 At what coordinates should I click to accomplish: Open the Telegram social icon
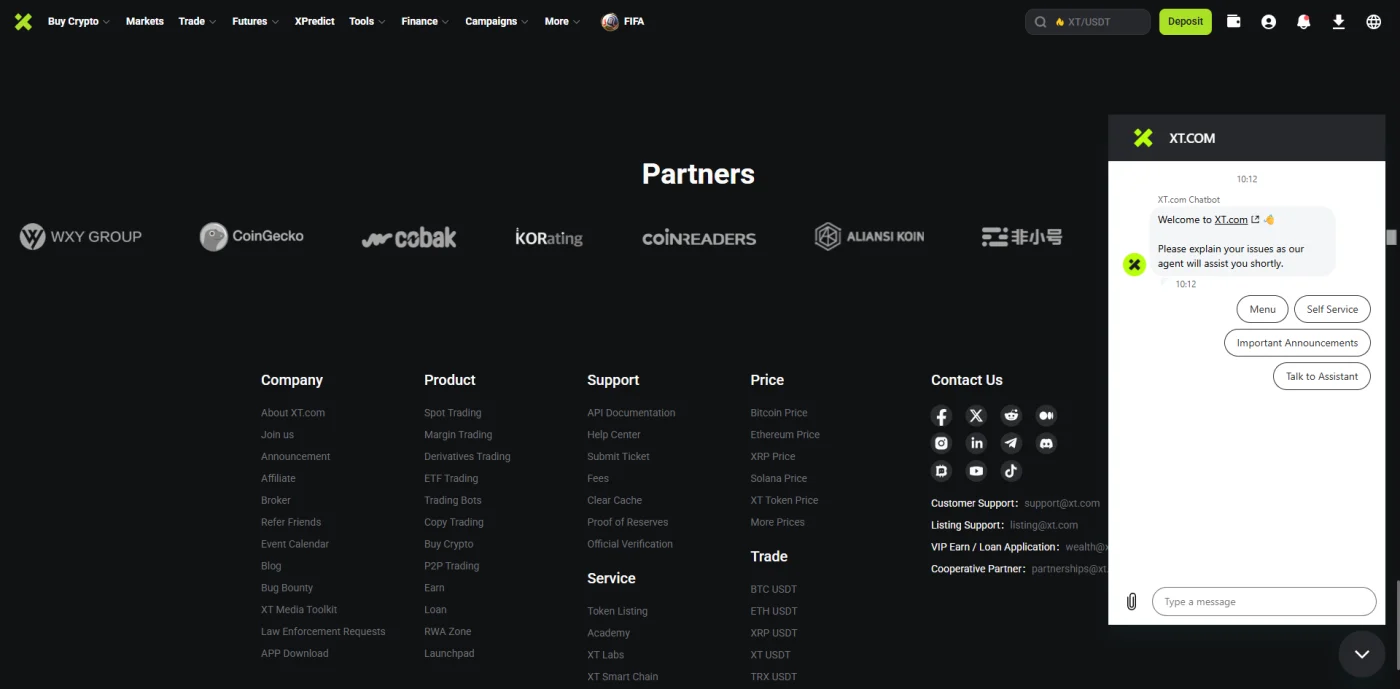1011,443
